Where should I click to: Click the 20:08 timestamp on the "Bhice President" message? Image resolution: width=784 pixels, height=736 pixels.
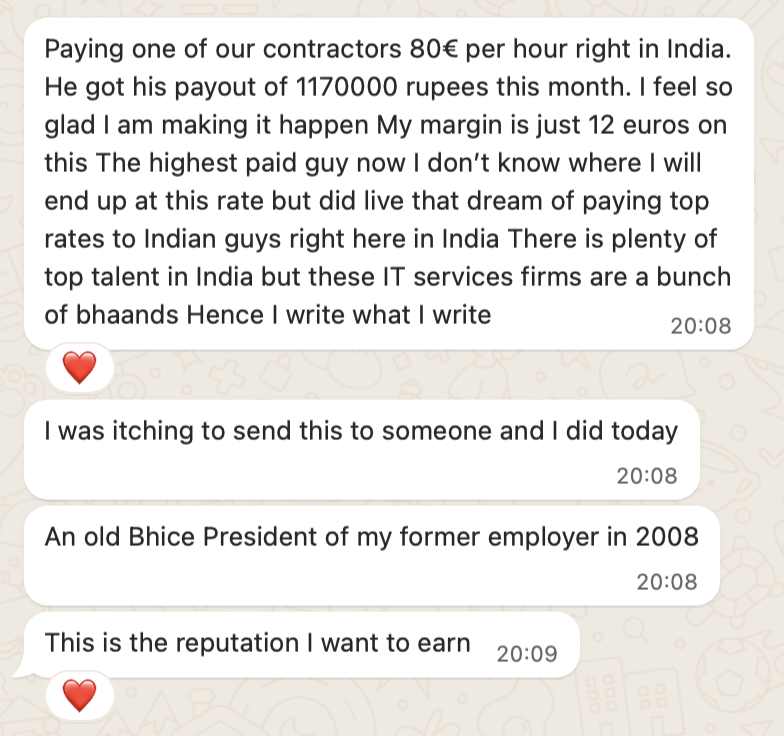click(666, 581)
